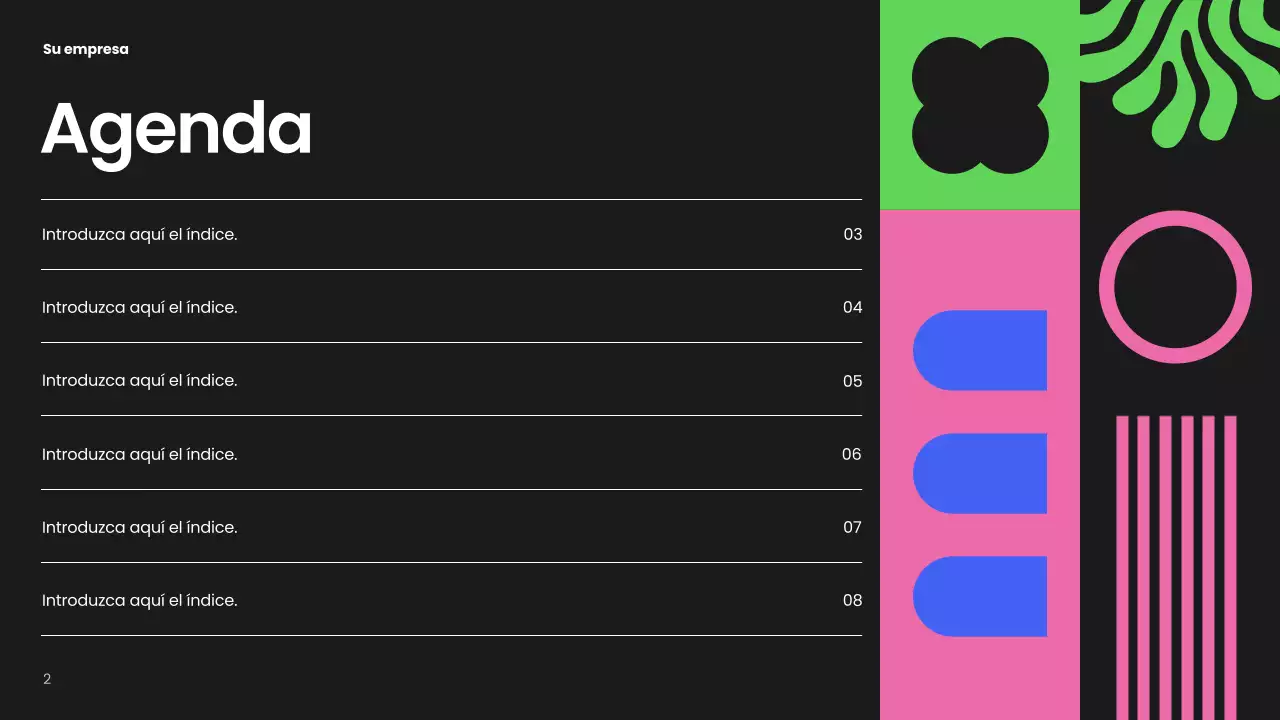The image size is (1280, 720).
Task: Select index entry text beside page 03
Action: click(x=140, y=235)
